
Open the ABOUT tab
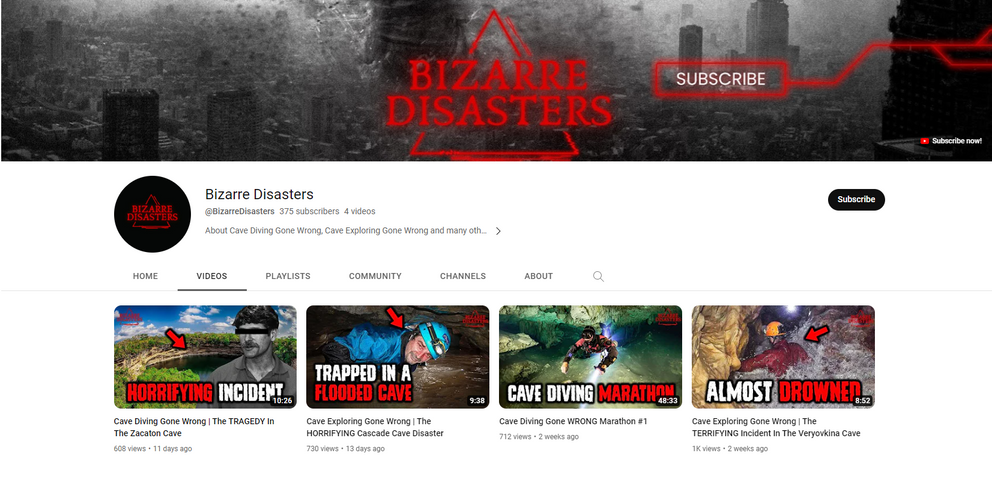tap(538, 276)
